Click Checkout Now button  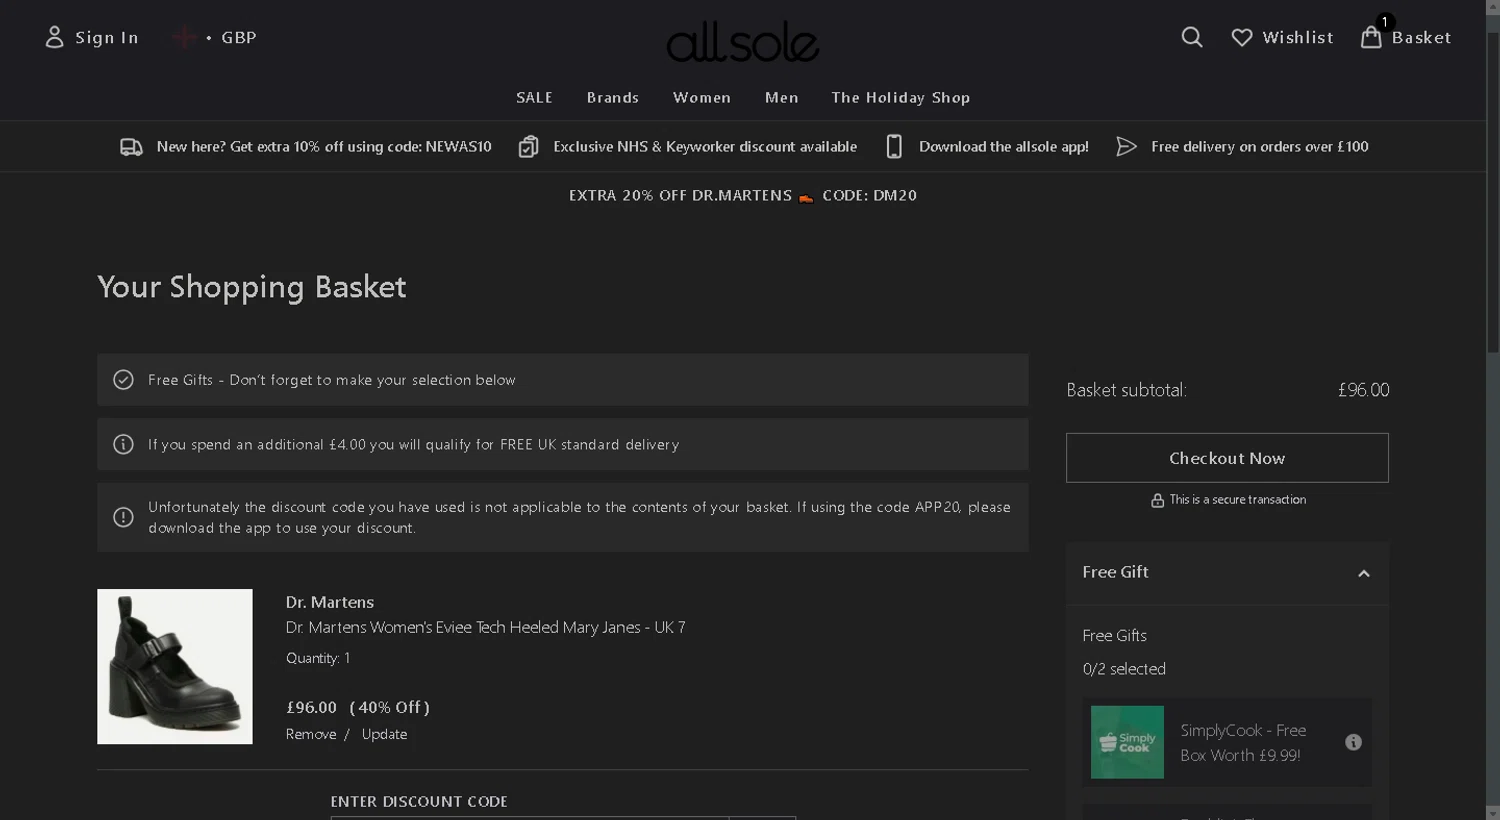(1227, 458)
